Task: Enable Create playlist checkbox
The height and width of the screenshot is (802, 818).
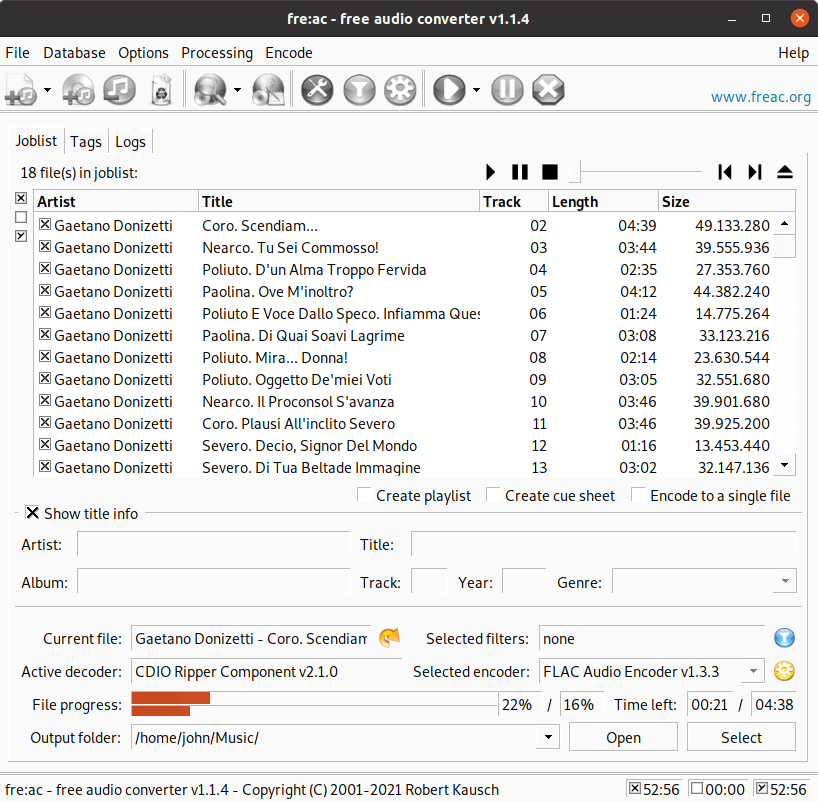Action: pyautogui.click(x=364, y=495)
